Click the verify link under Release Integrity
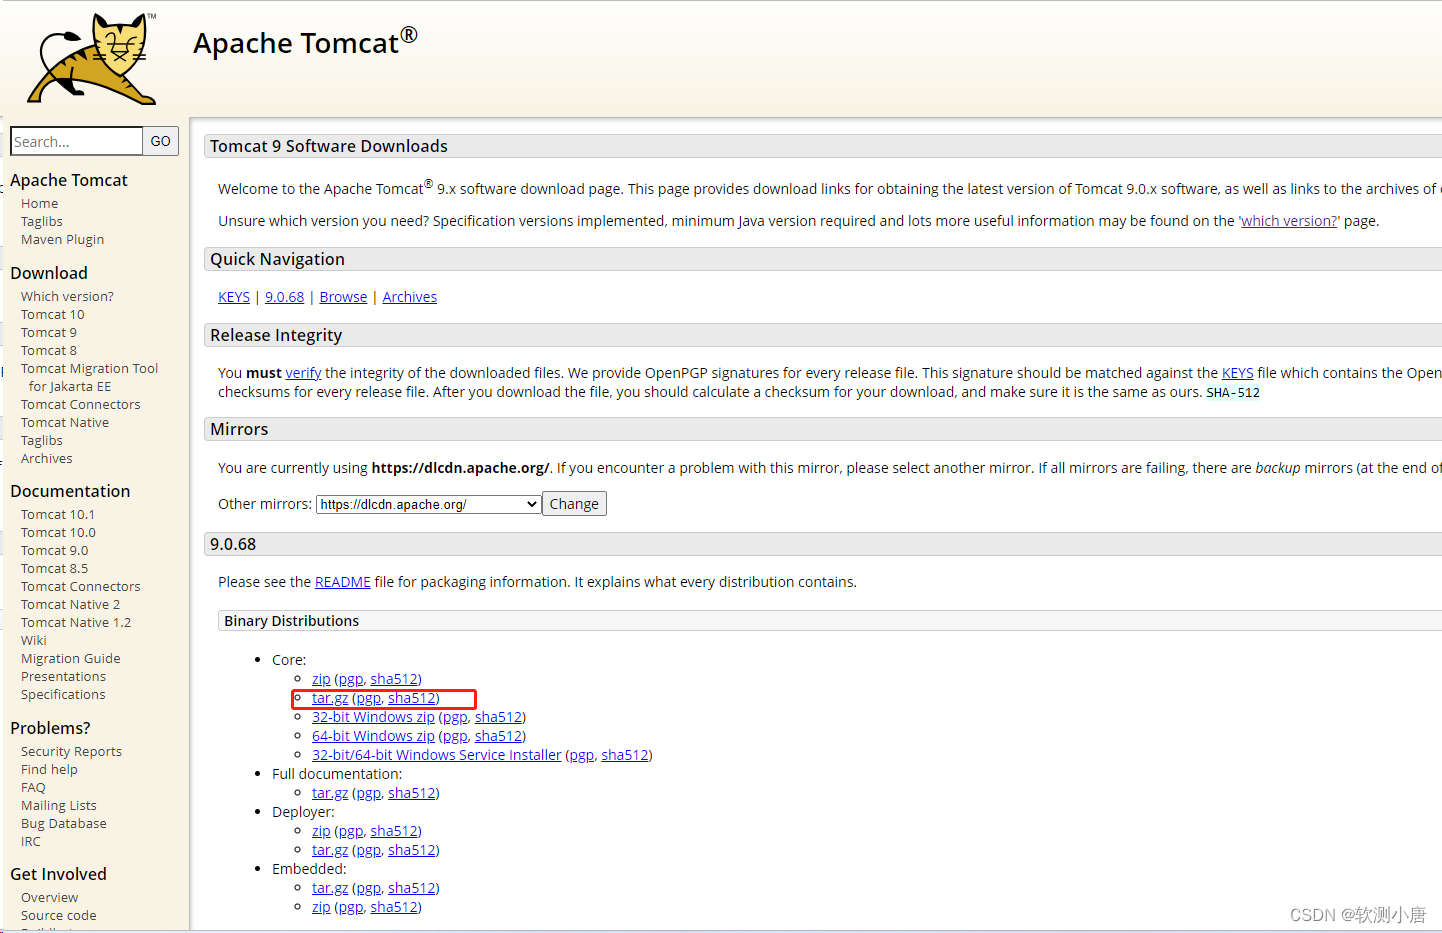 point(303,372)
